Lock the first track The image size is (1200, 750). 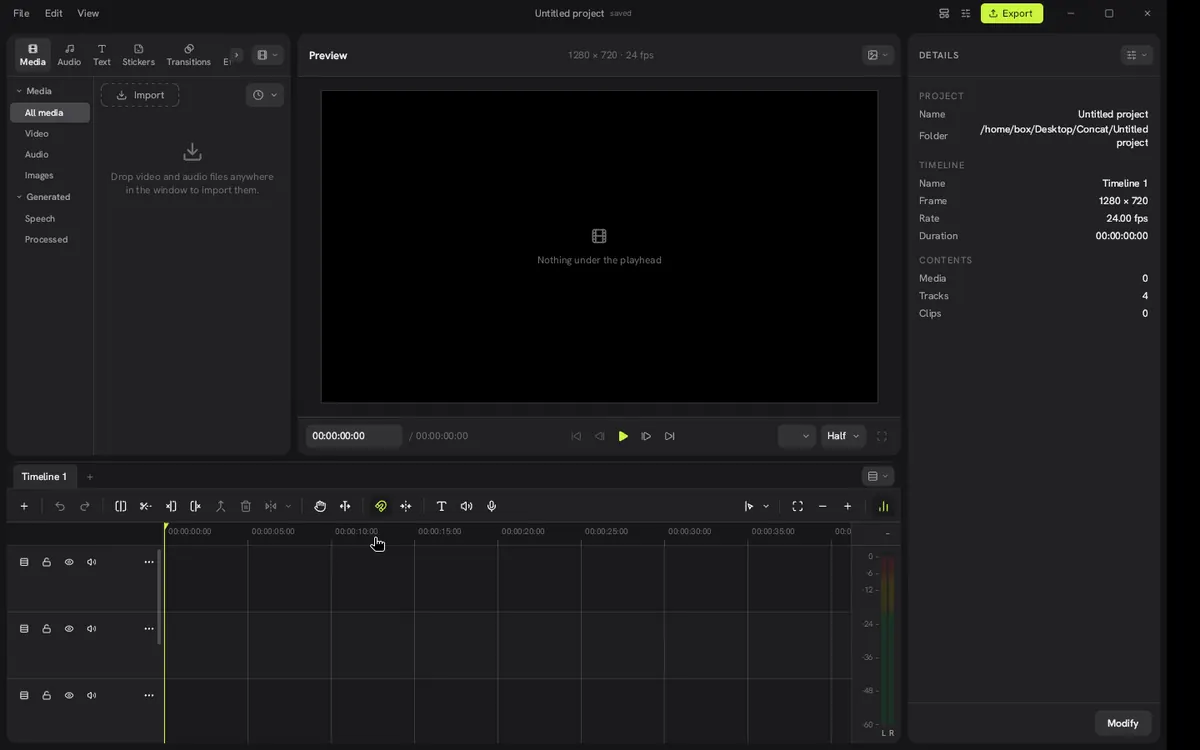[x=47, y=562]
